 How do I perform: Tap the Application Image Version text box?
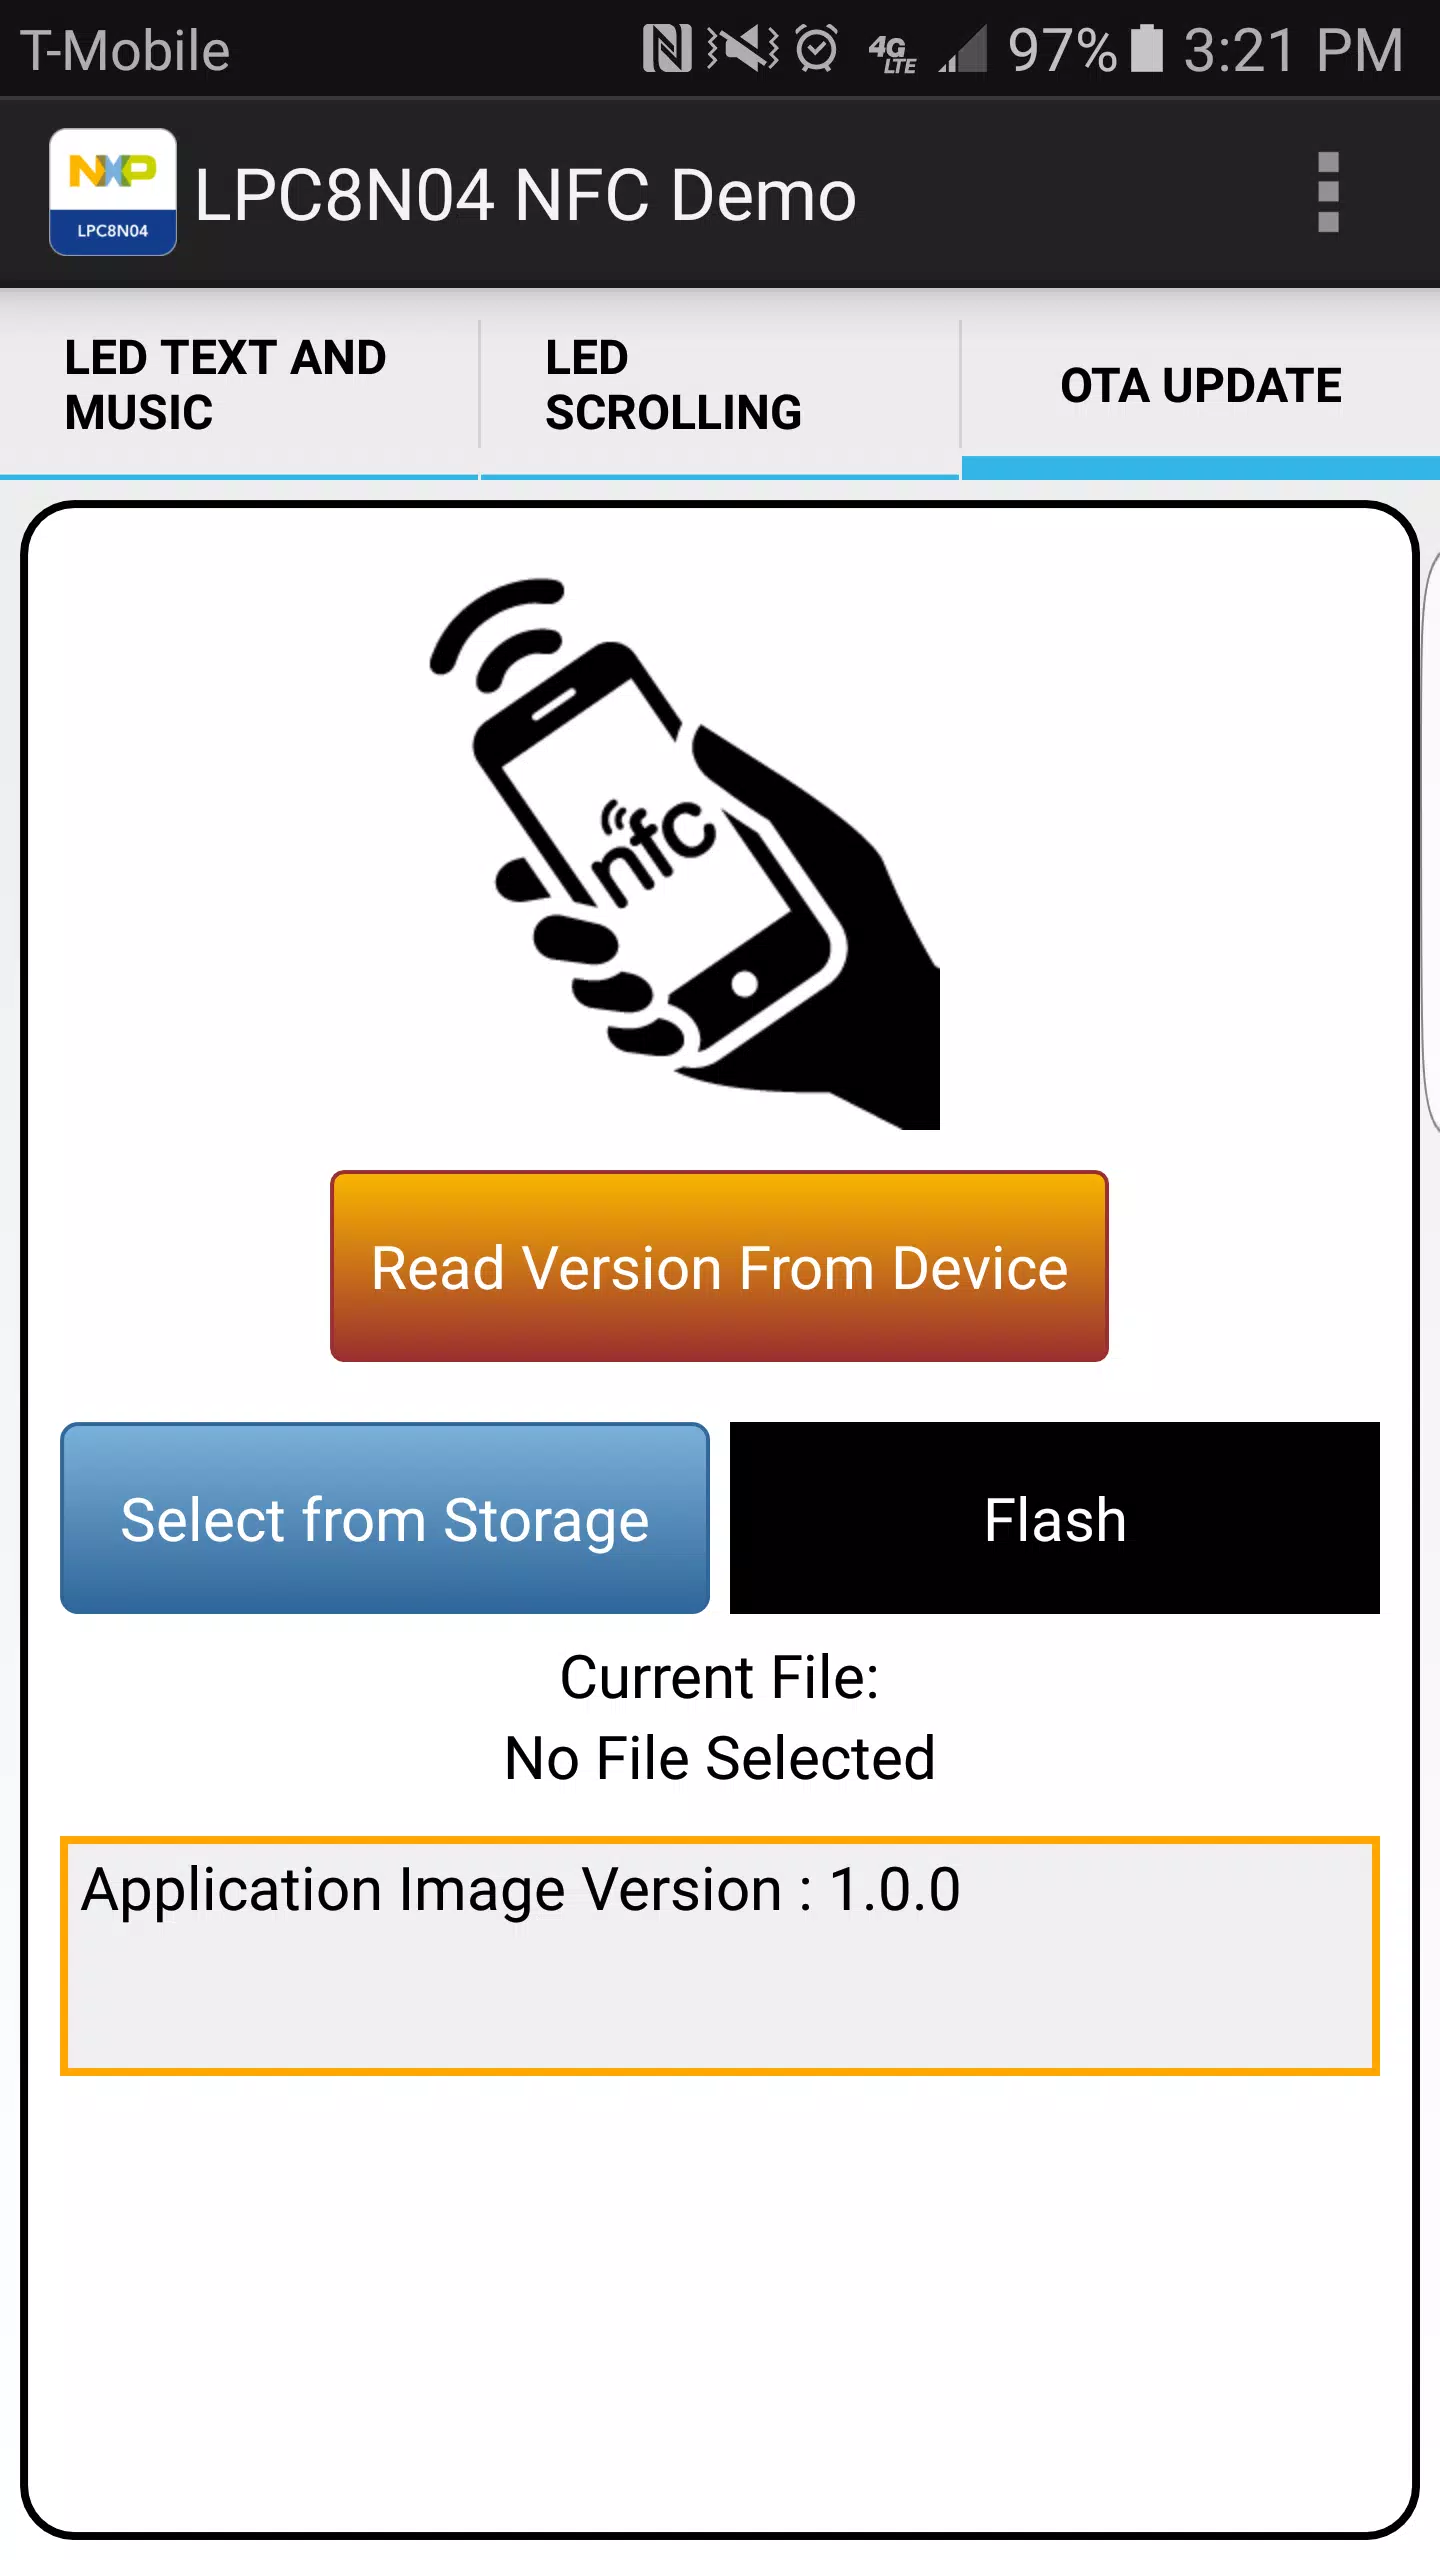[720, 1956]
